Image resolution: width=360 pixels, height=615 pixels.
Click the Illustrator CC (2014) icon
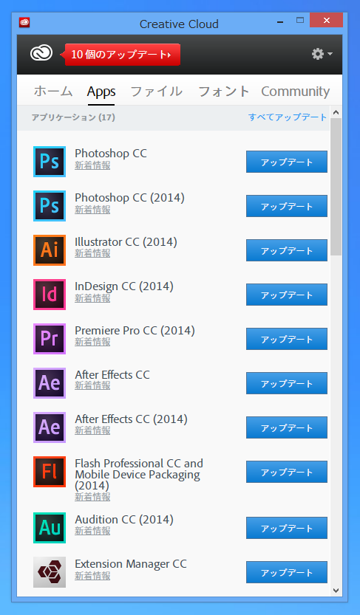pos(49,250)
